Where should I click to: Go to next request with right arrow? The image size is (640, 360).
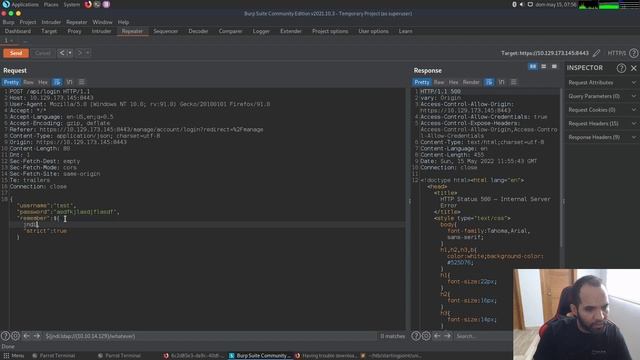pos(80,53)
